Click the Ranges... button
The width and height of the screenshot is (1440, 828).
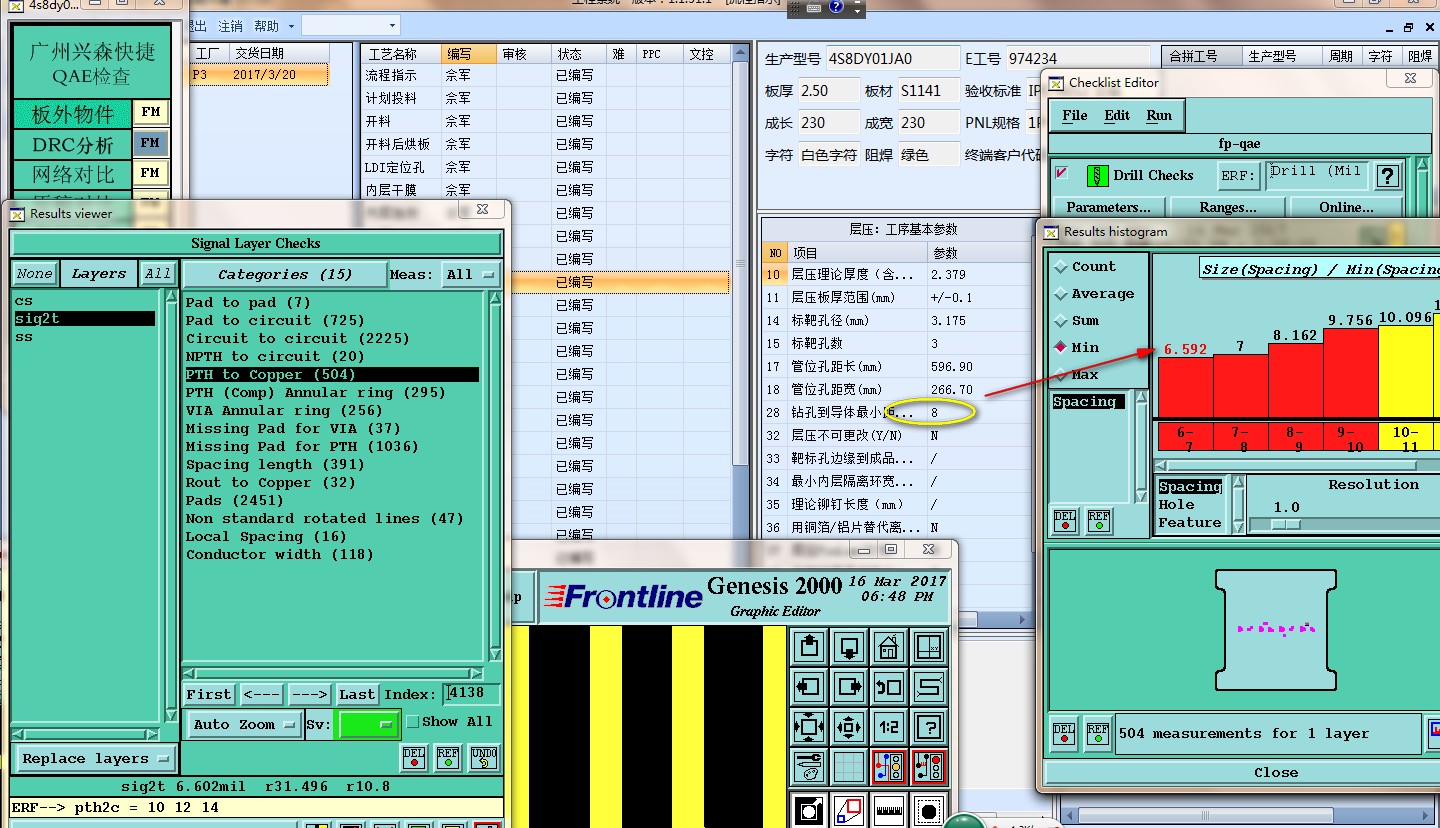(1228, 207)
